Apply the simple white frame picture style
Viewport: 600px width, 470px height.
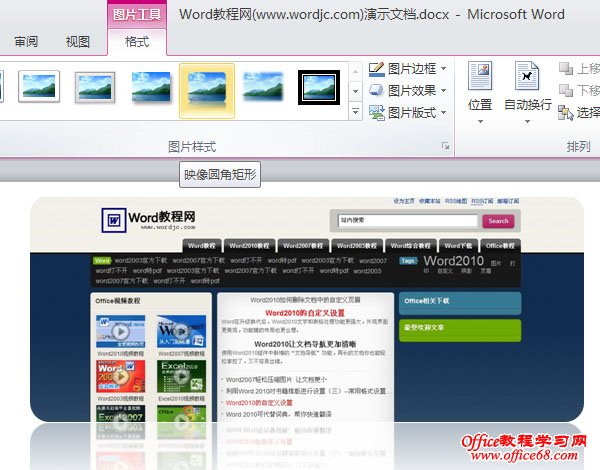(x=39, y=86)
